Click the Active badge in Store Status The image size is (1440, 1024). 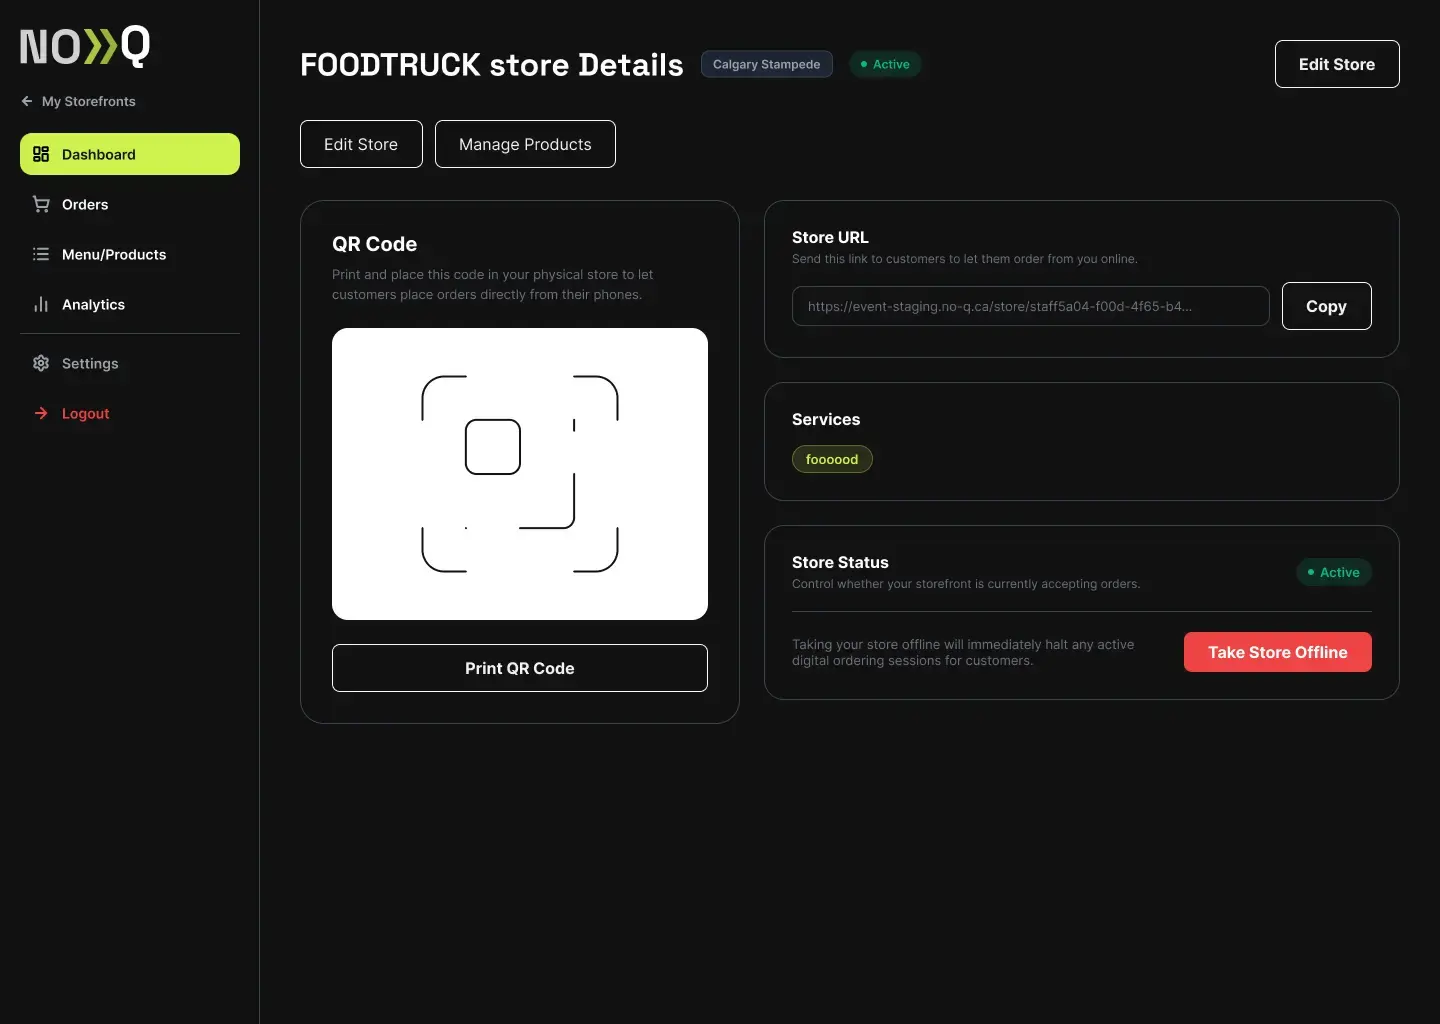click(1334, 572)
